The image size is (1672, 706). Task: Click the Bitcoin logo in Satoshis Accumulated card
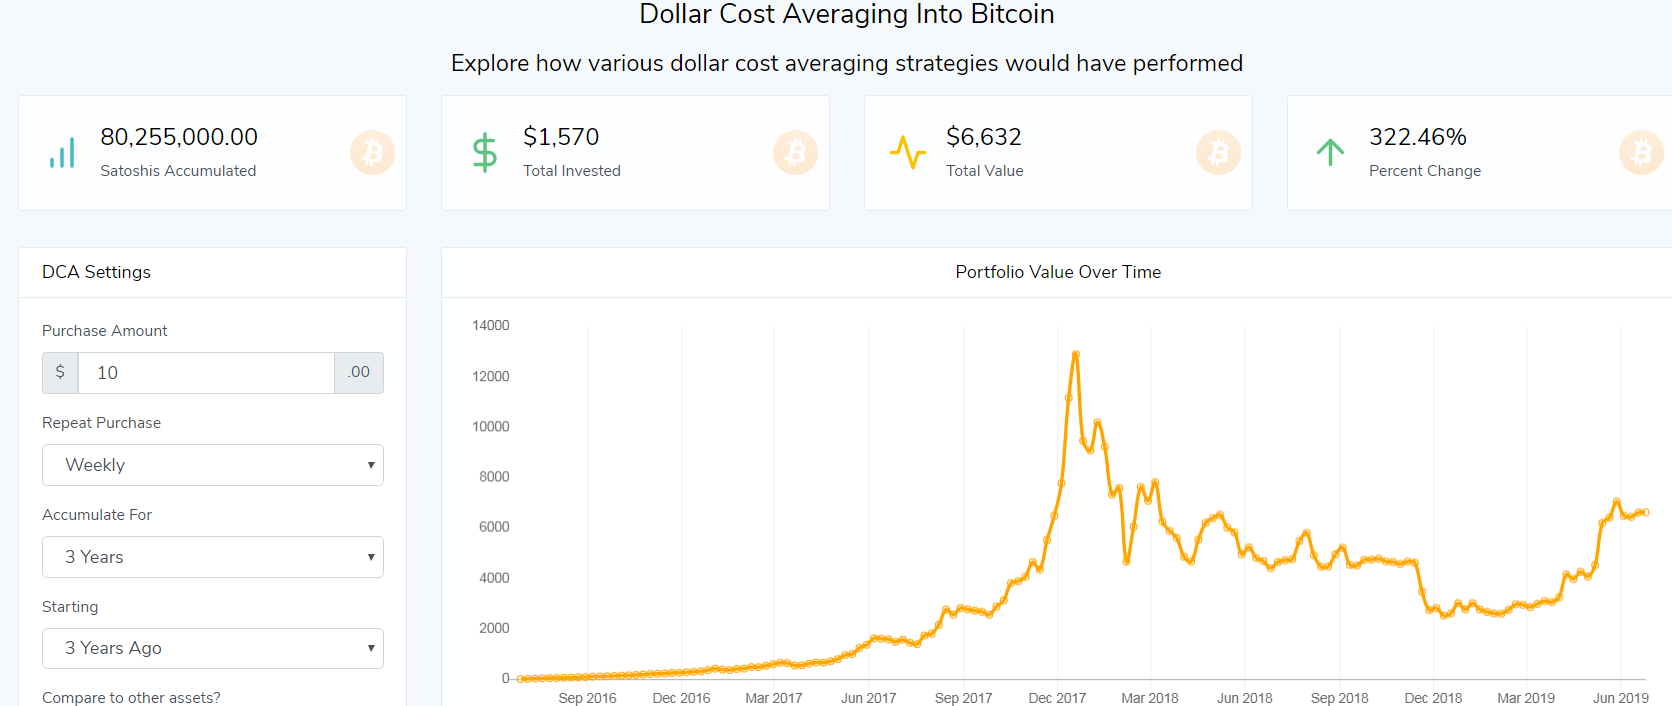372,153
